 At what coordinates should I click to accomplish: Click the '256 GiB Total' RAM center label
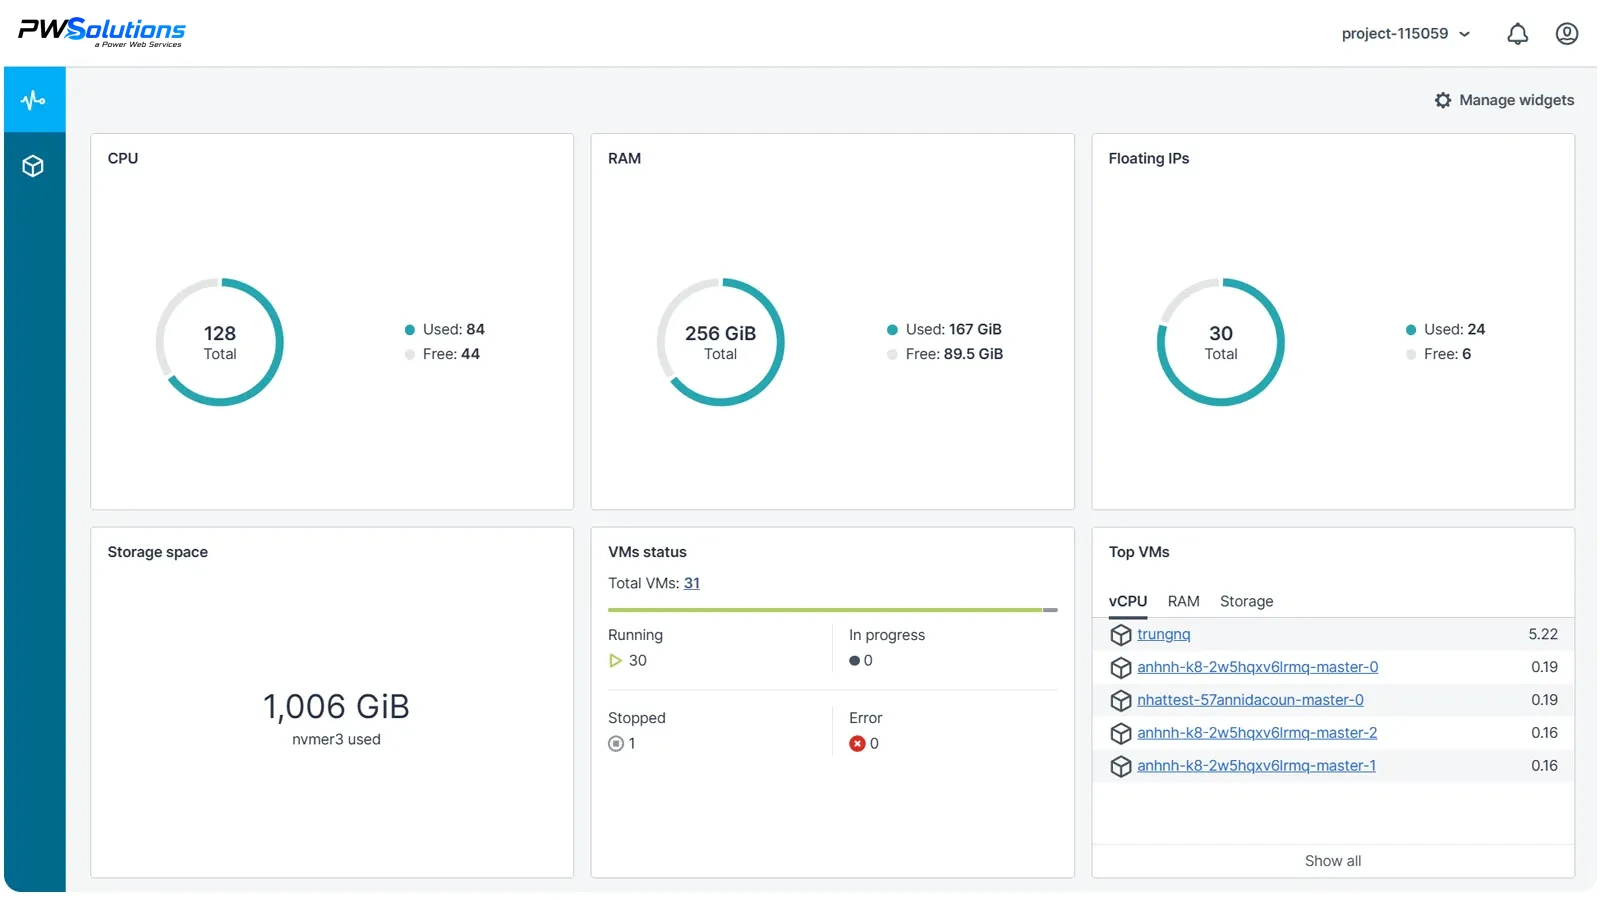coord(721,343)
